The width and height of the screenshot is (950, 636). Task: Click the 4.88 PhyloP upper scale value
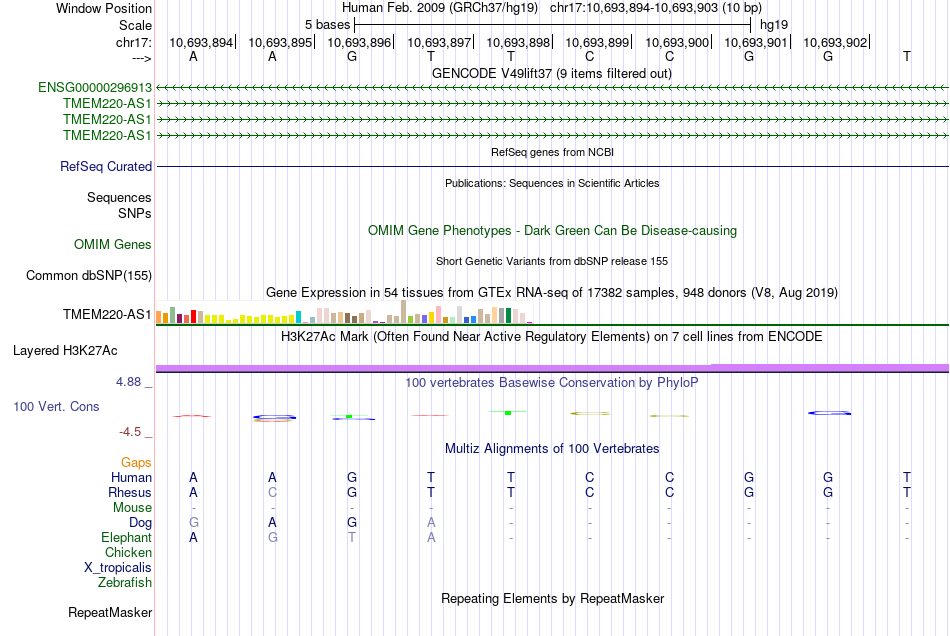pos(128,382)
